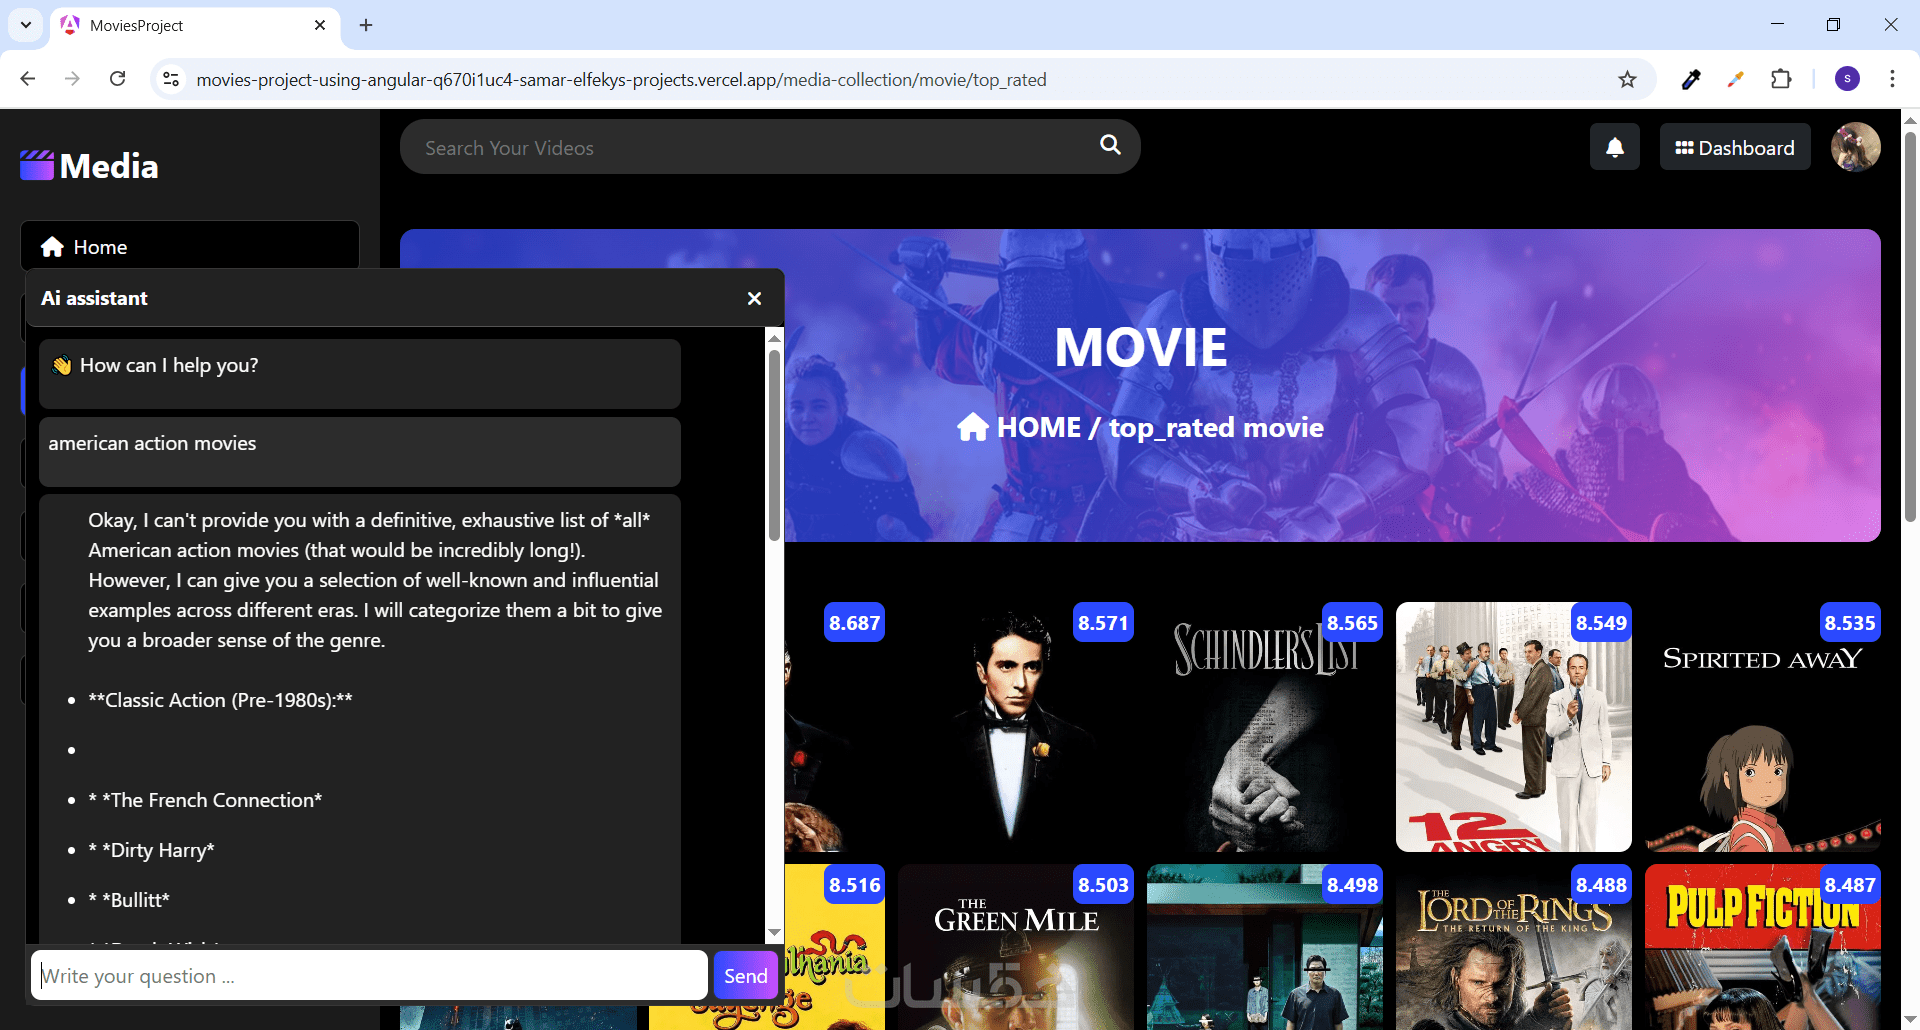
Task: Click the 8.687 rating badge
Action: tap(854, 623)
